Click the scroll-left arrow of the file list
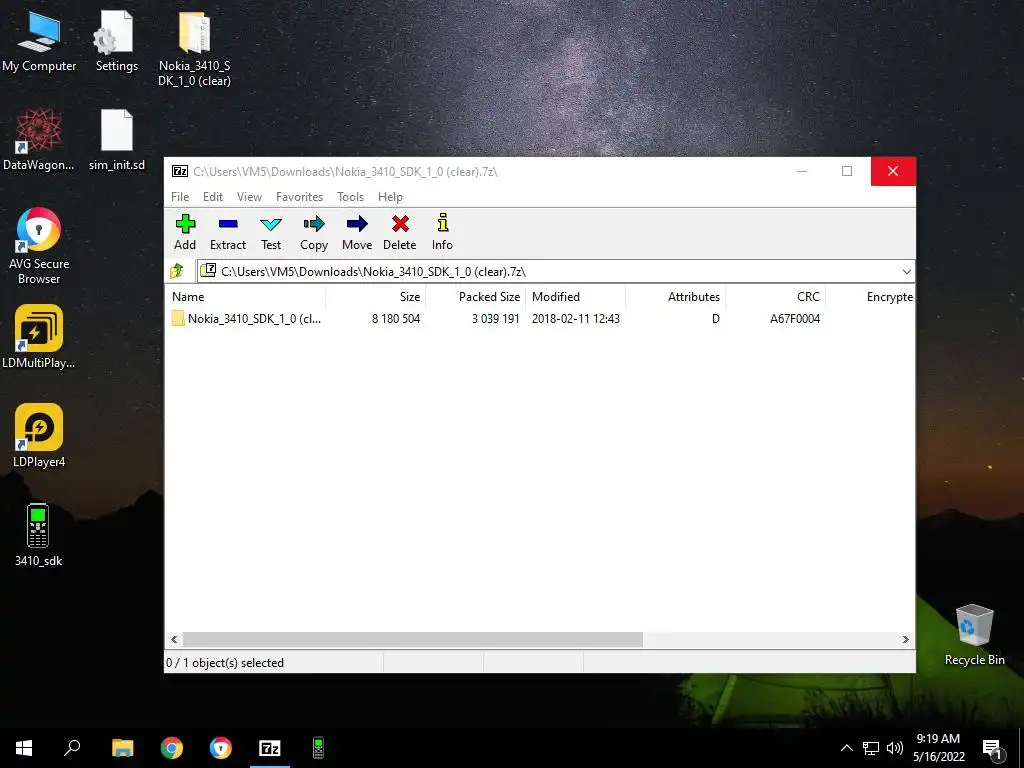The image size is (1024, 768). click(x=174, y=639)
